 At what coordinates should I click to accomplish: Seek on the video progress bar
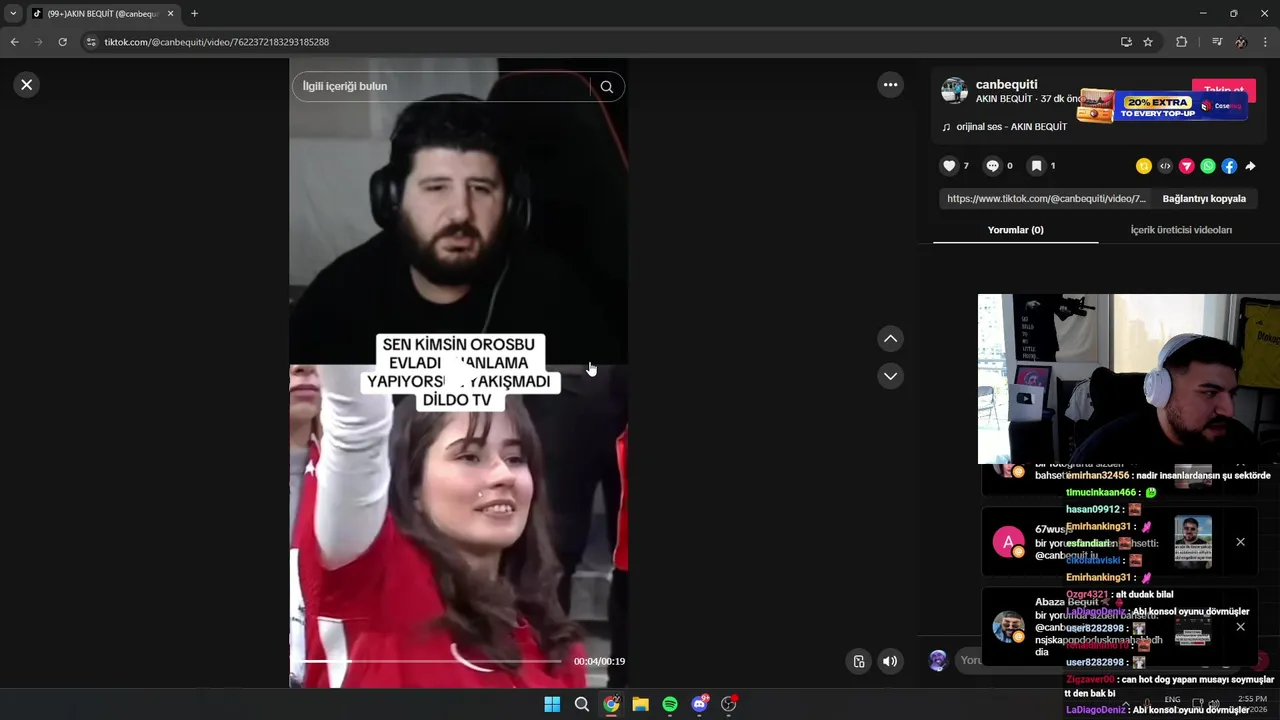(x=430, y=661)
